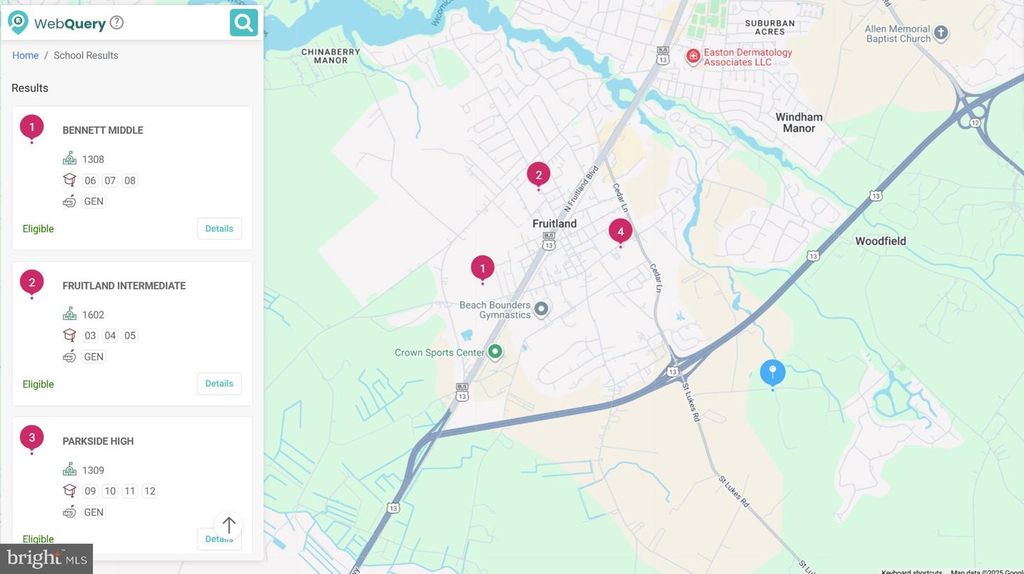Click program icon next to Bennett GEN
The height and width of the screenshot is (574, 1024).
click(x=69, y=201)
